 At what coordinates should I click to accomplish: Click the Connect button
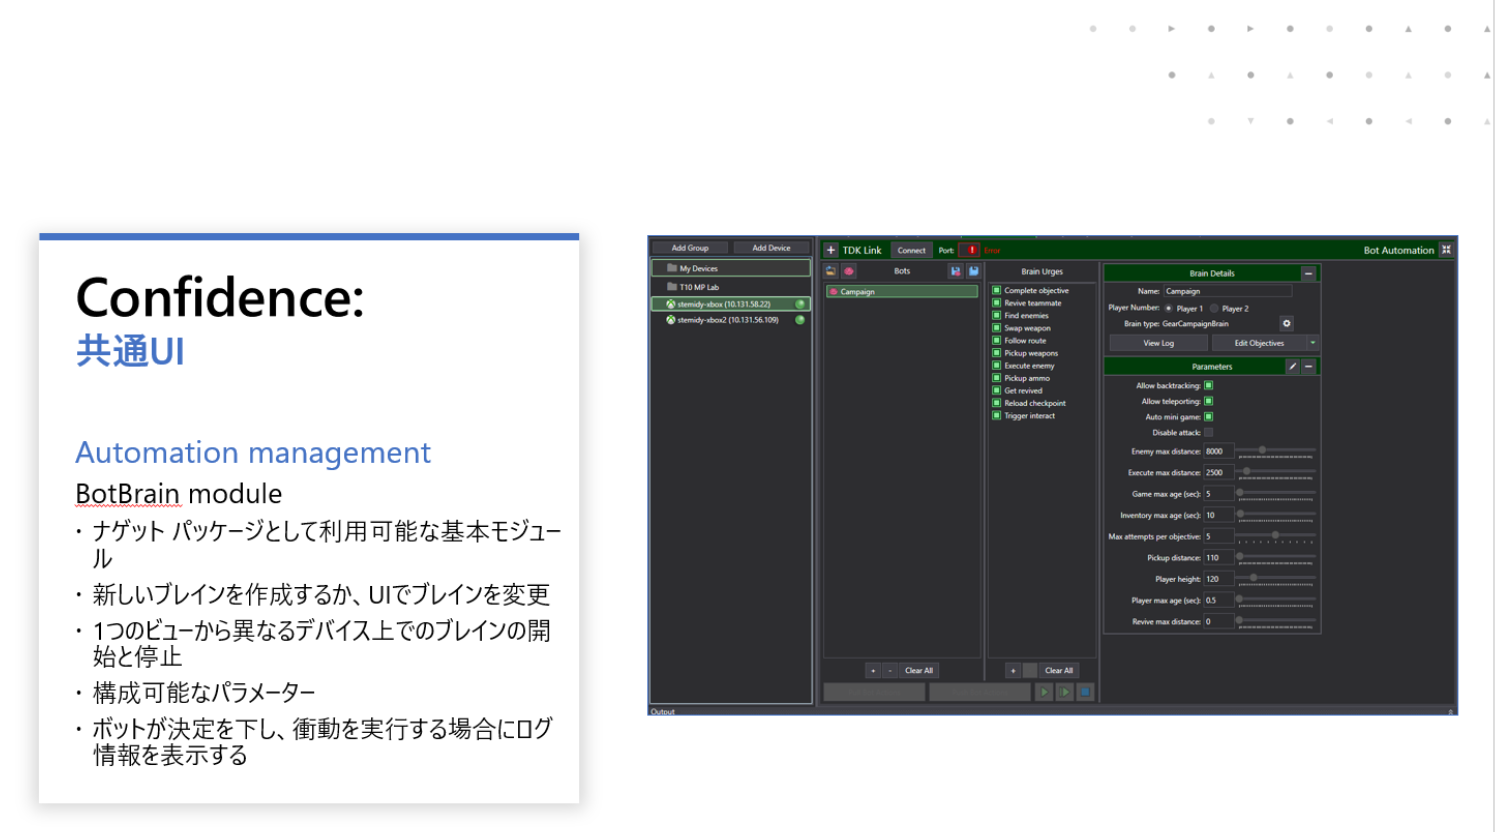(911, 250)
